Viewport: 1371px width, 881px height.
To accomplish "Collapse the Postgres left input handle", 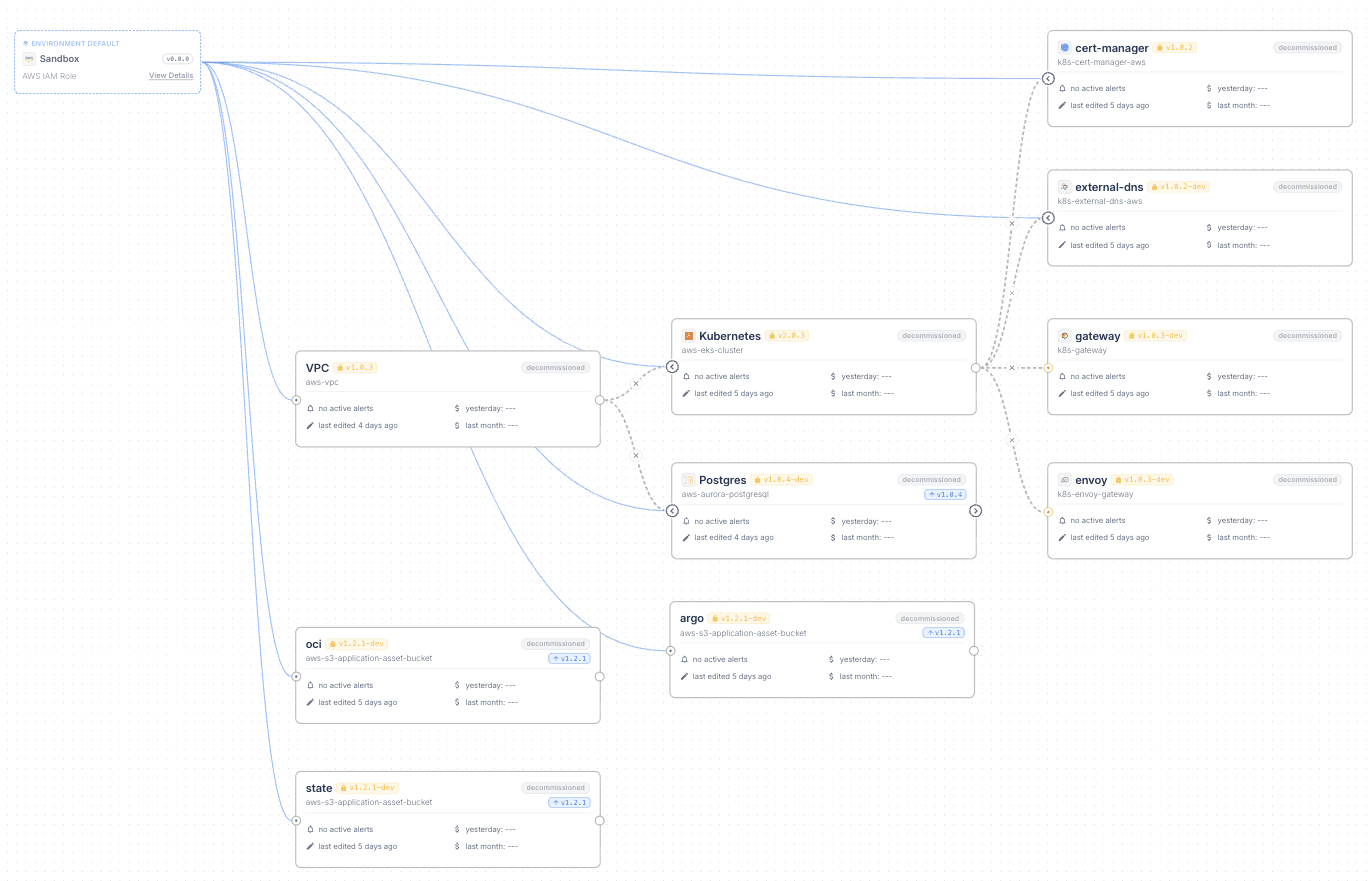I will pyautogui.click(x=672, y=511).
